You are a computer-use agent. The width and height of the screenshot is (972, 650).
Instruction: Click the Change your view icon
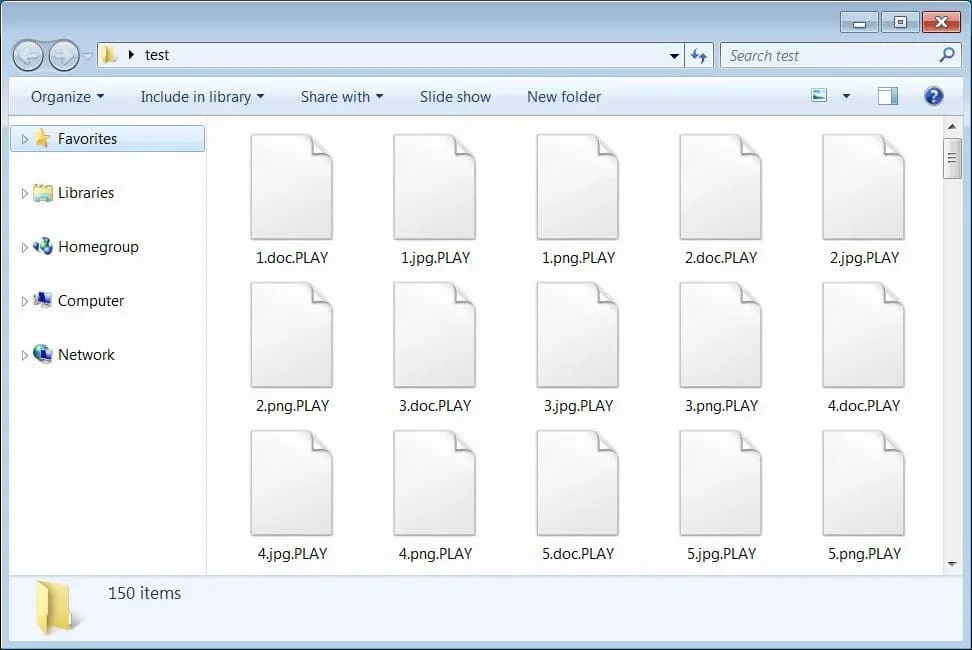click(x=820, y=96)
